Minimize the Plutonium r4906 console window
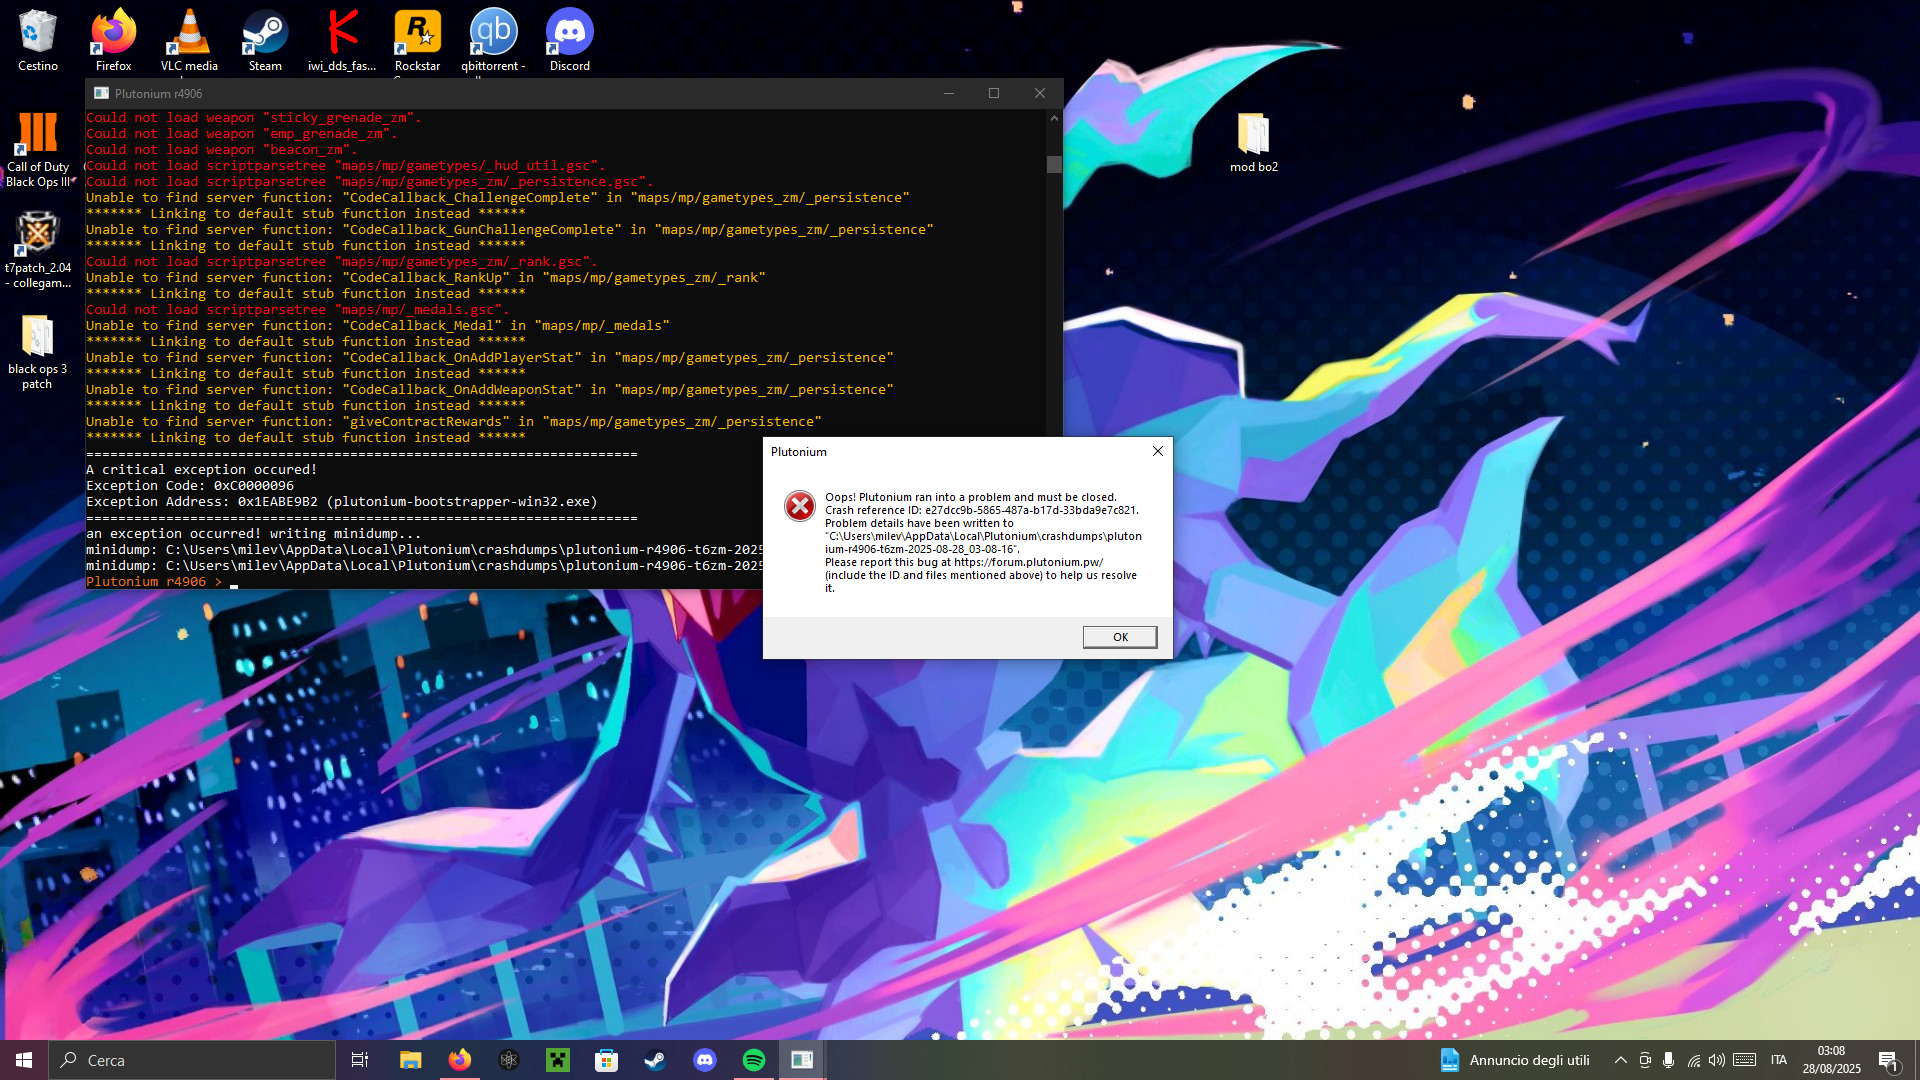Screen dimensions: 1920x1080 click(x=949, y=93)
